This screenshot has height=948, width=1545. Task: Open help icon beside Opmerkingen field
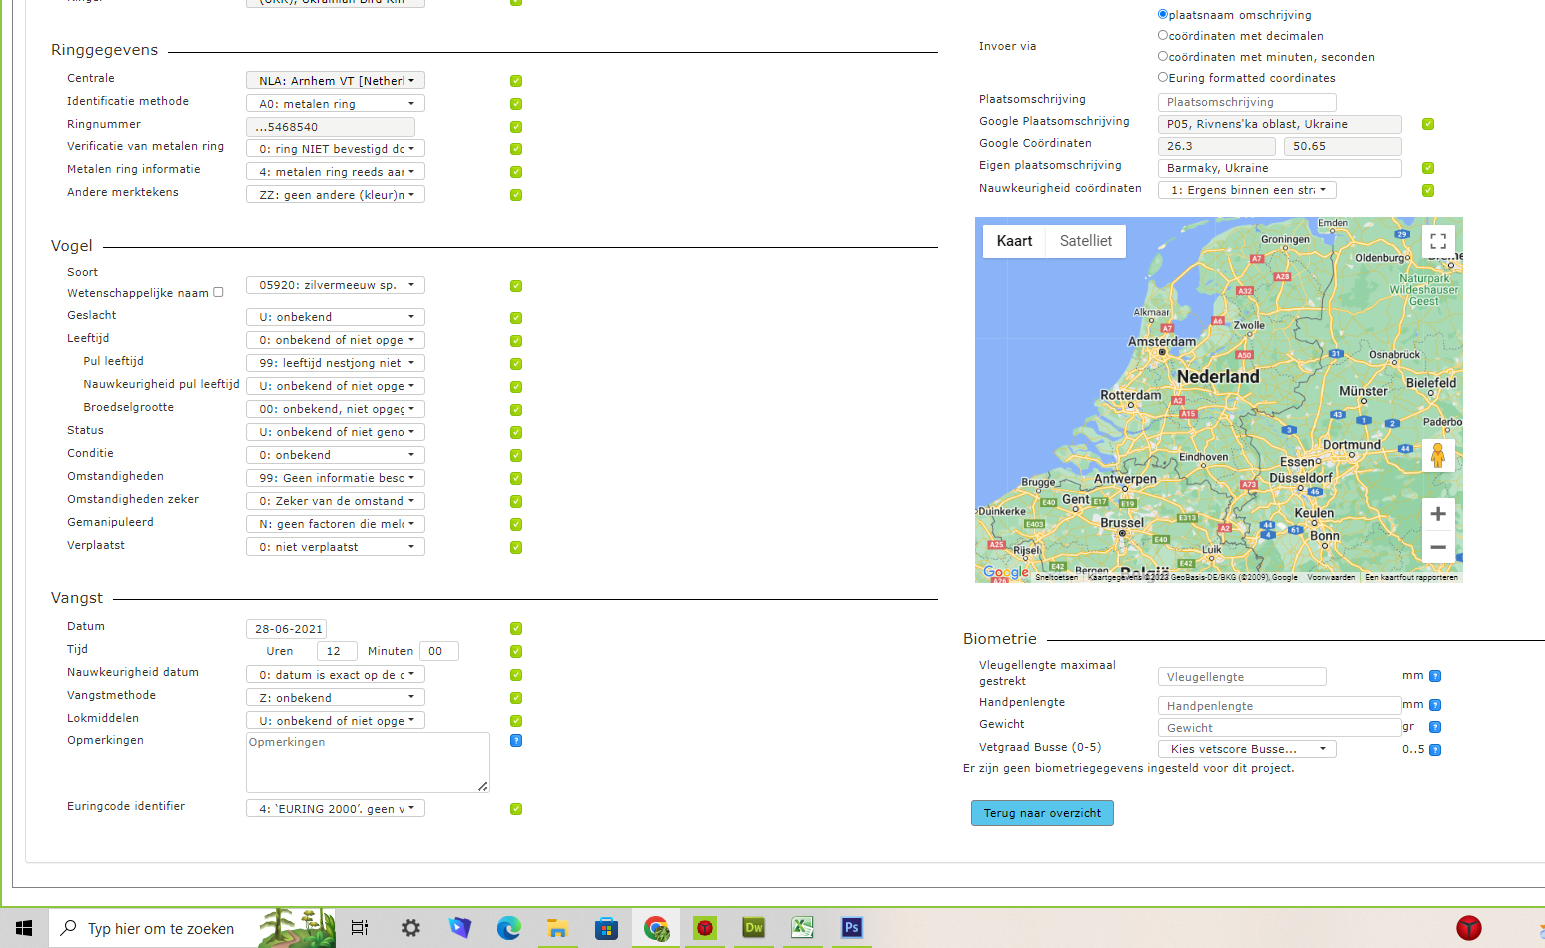(516, 741)
